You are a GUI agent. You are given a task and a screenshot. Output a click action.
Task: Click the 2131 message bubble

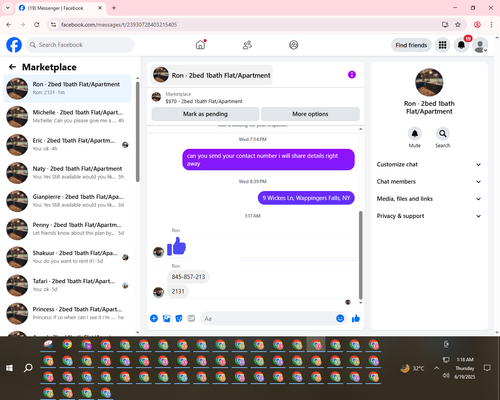pos(178,291)
